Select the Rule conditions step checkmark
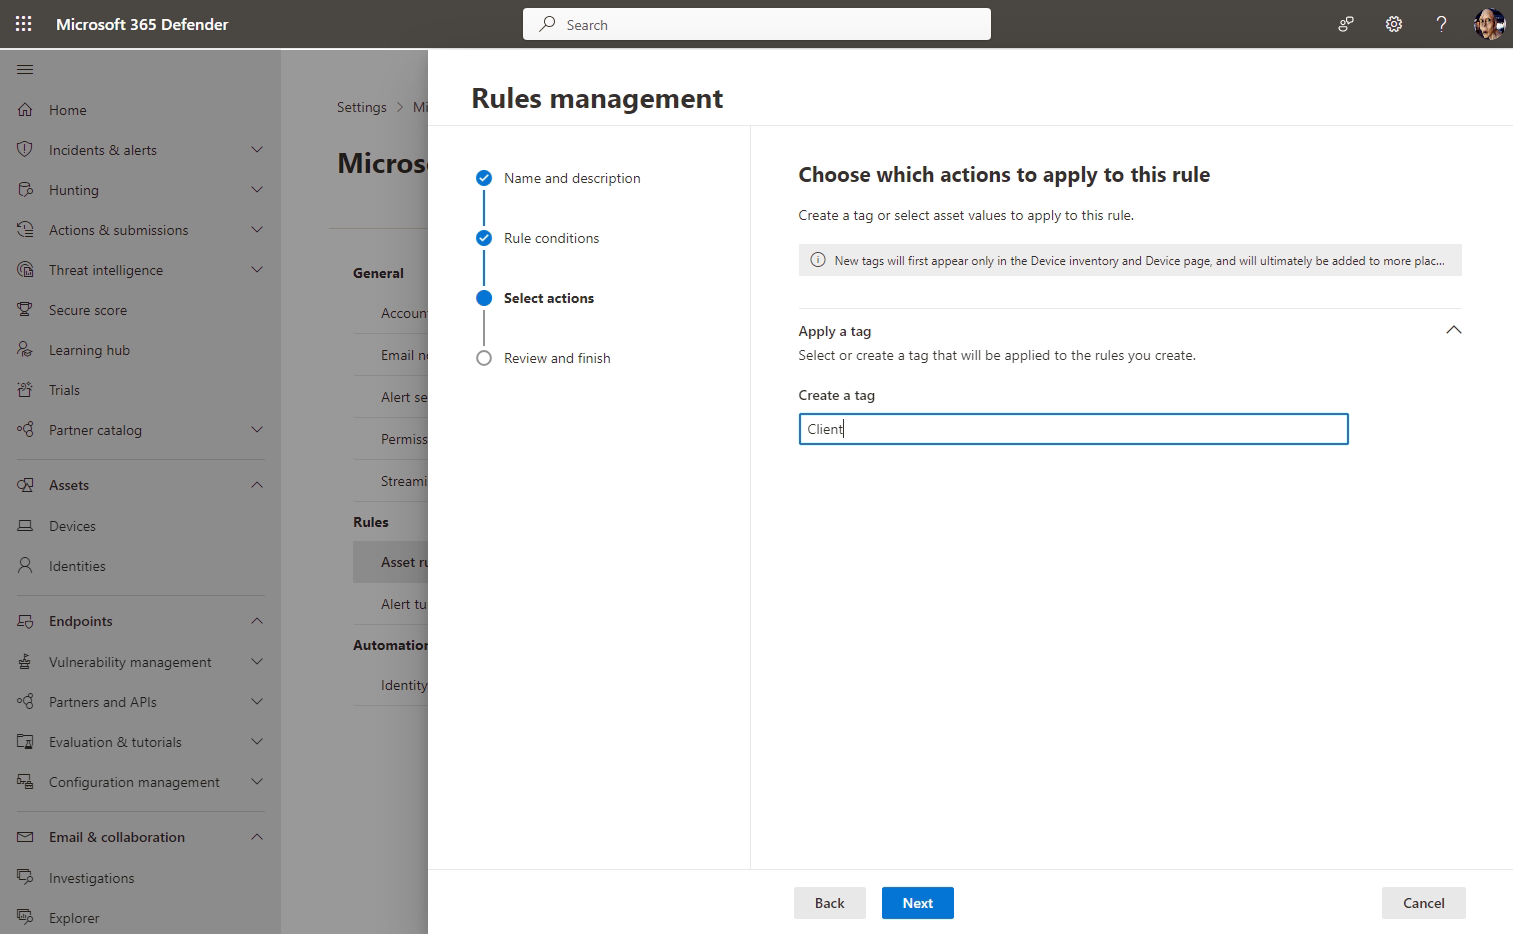Viewport: 1513px width, 934px height. [484, 238]
